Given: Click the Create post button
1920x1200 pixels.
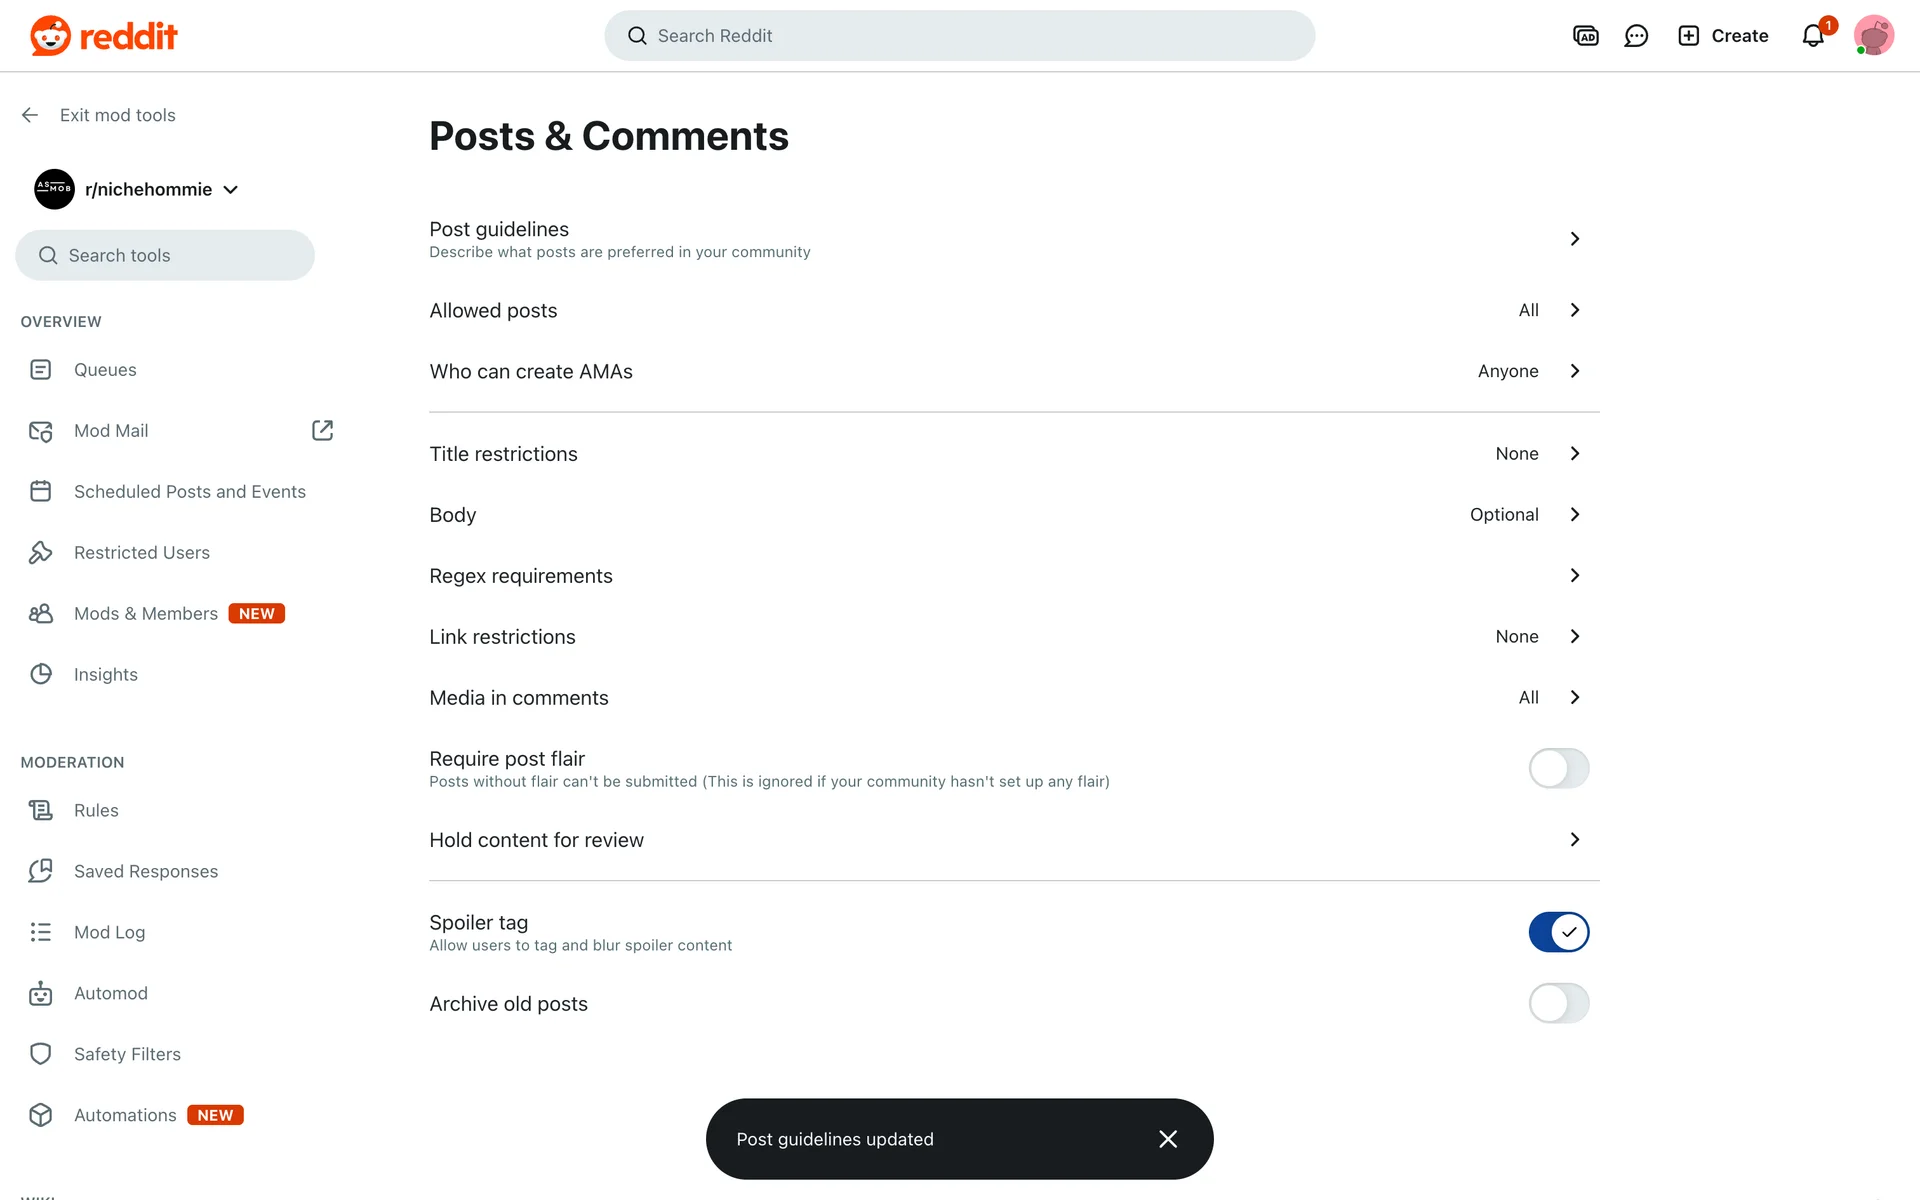Looking at the screenshot, I should [x=1723, y=36].
